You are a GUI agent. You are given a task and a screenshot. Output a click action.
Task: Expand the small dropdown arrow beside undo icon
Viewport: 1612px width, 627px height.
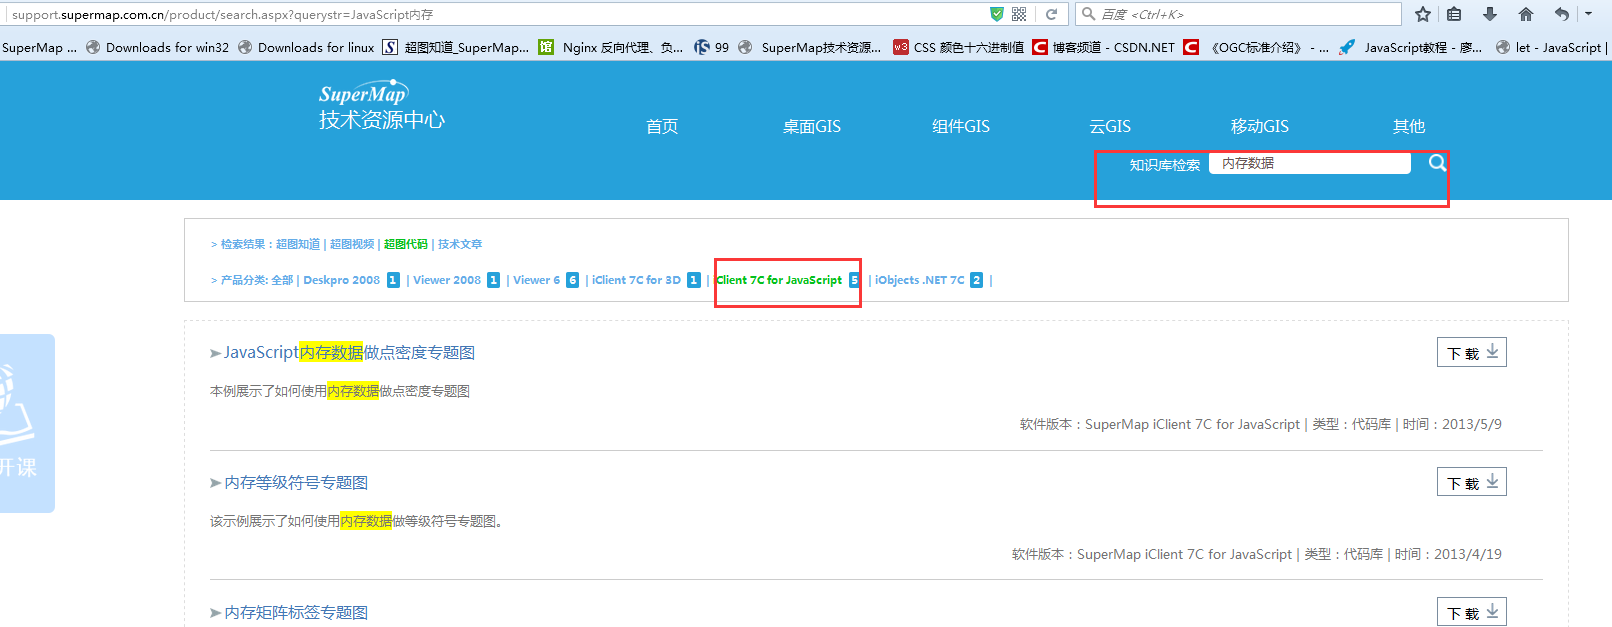1588,14
